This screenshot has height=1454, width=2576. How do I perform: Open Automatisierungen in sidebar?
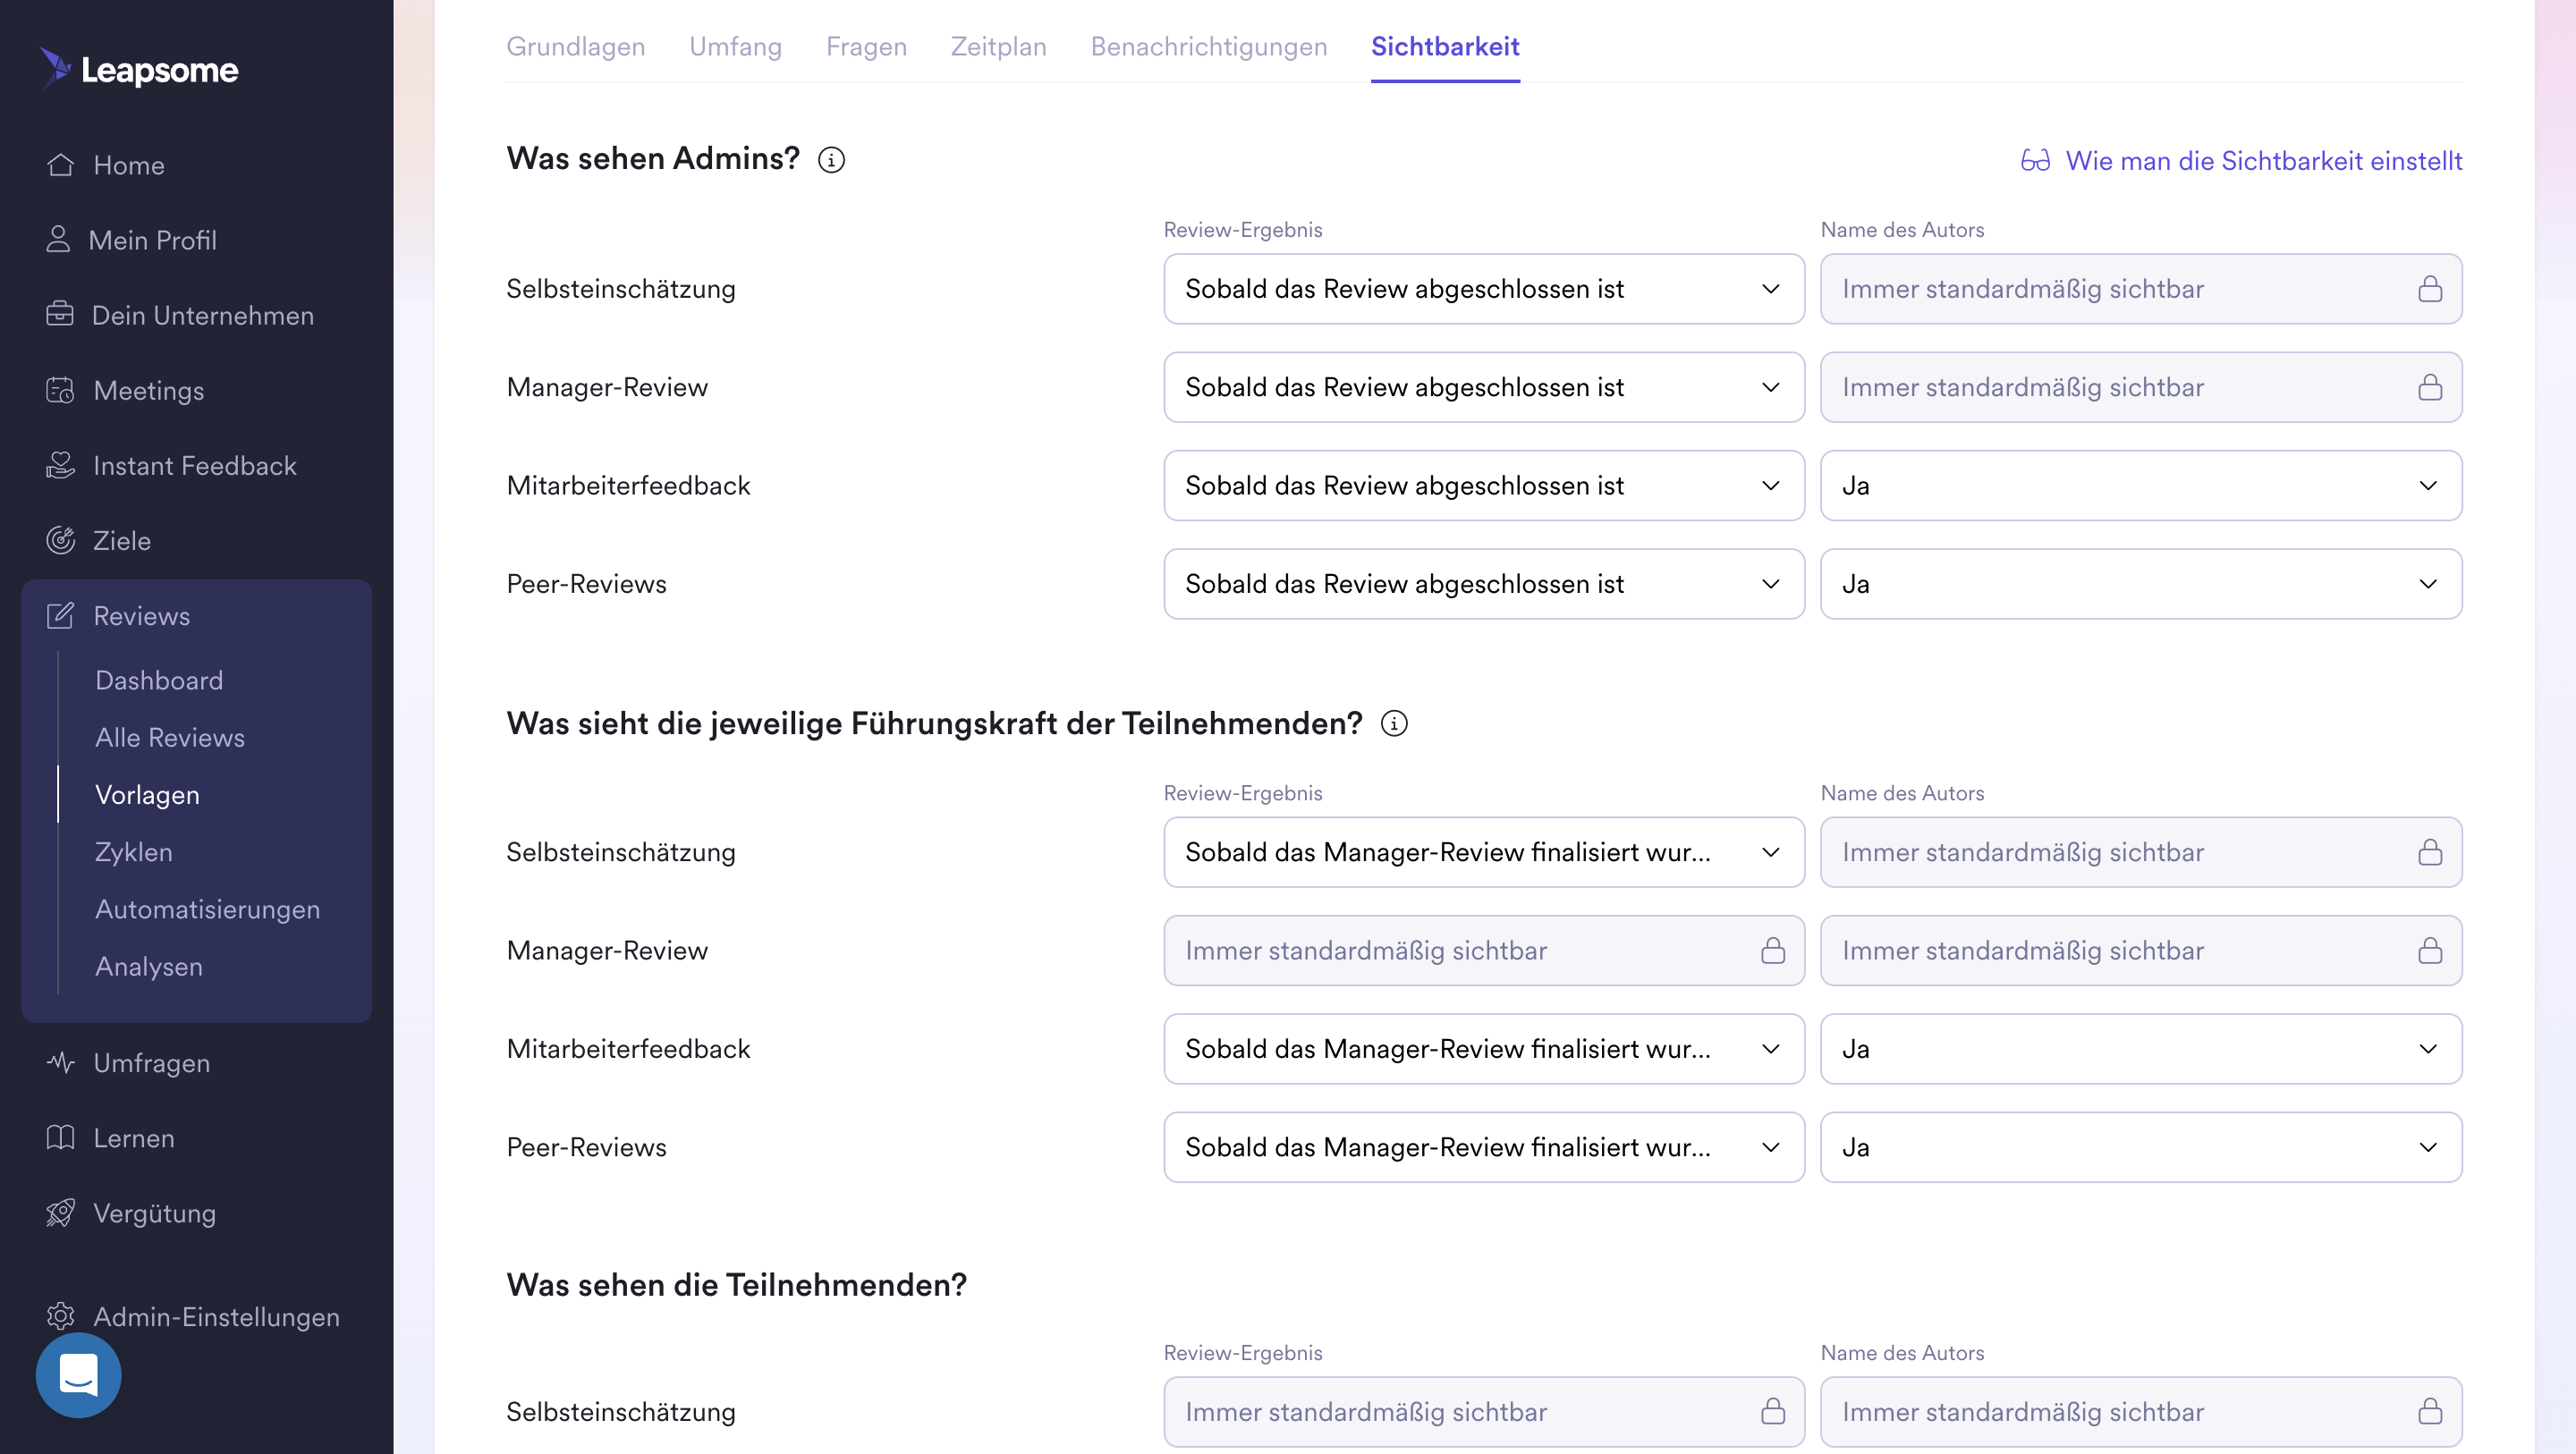click(x=207, y=909)
